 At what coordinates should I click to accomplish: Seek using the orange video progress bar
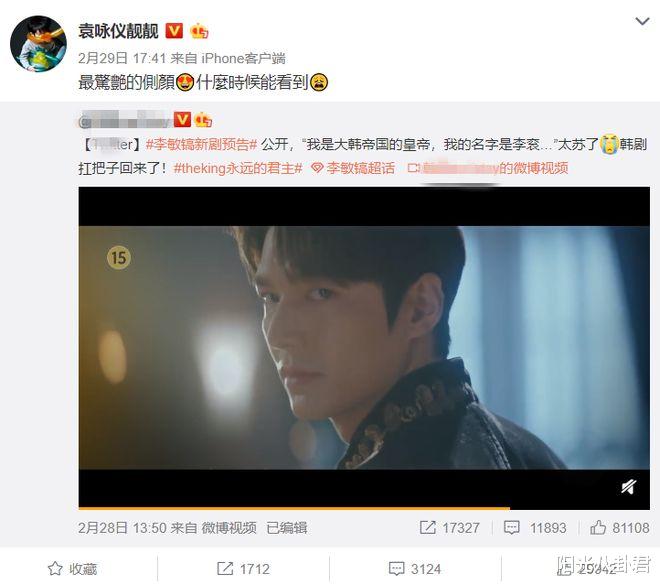[x=364, y=508]
